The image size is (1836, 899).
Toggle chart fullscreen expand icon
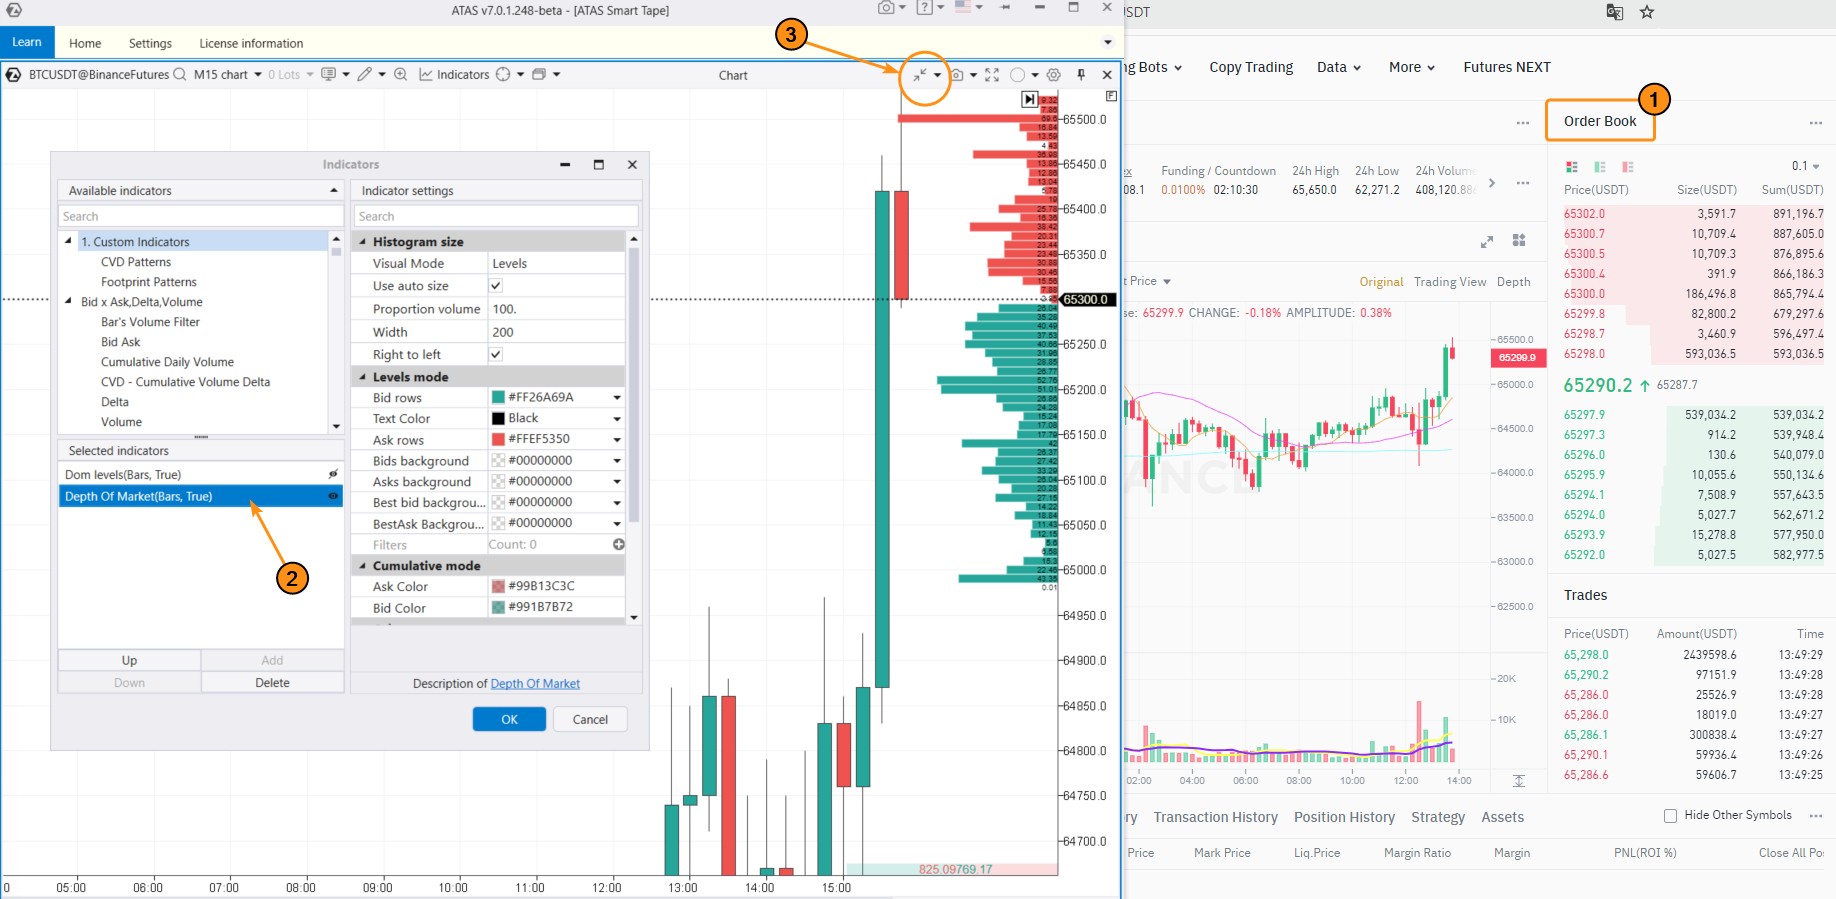coord(992,75)
